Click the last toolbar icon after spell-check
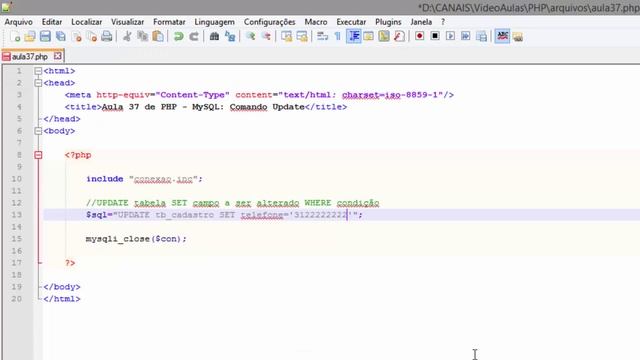This screenshot has height=360, width=640. coord(518,37)
